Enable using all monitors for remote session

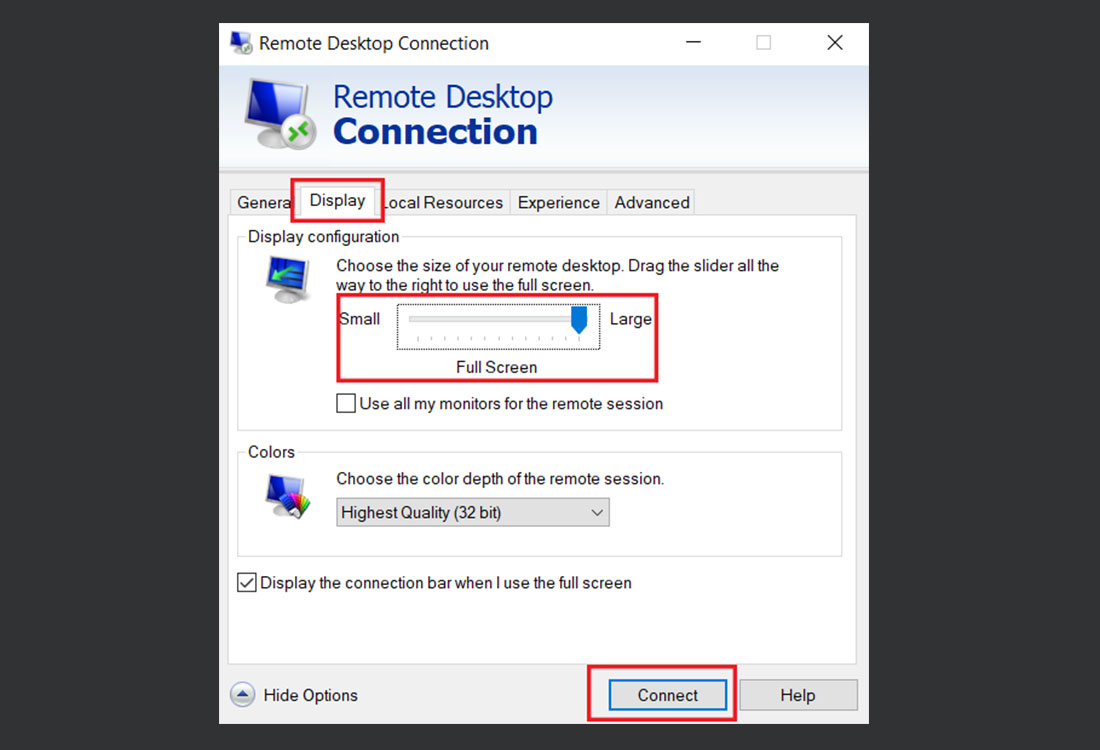(x=345, y=403)
